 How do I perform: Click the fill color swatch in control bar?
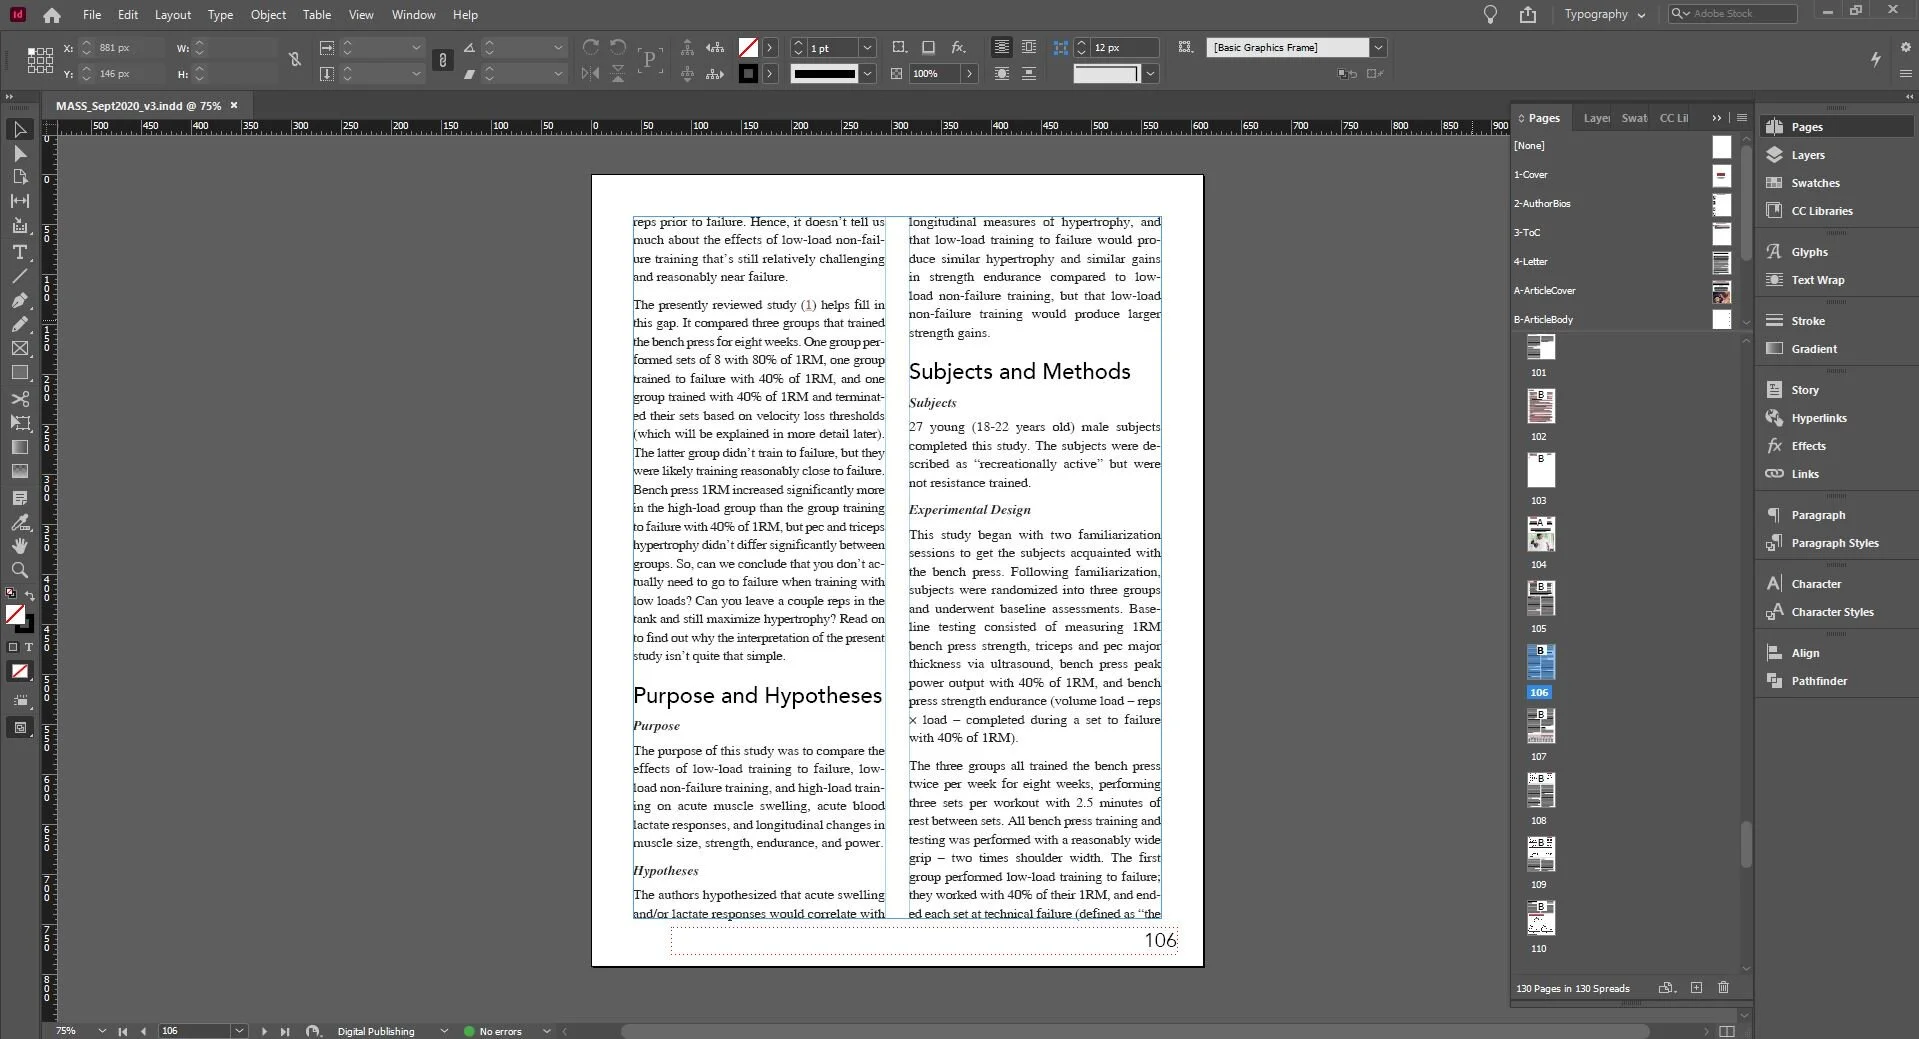(x=748, y=47)
